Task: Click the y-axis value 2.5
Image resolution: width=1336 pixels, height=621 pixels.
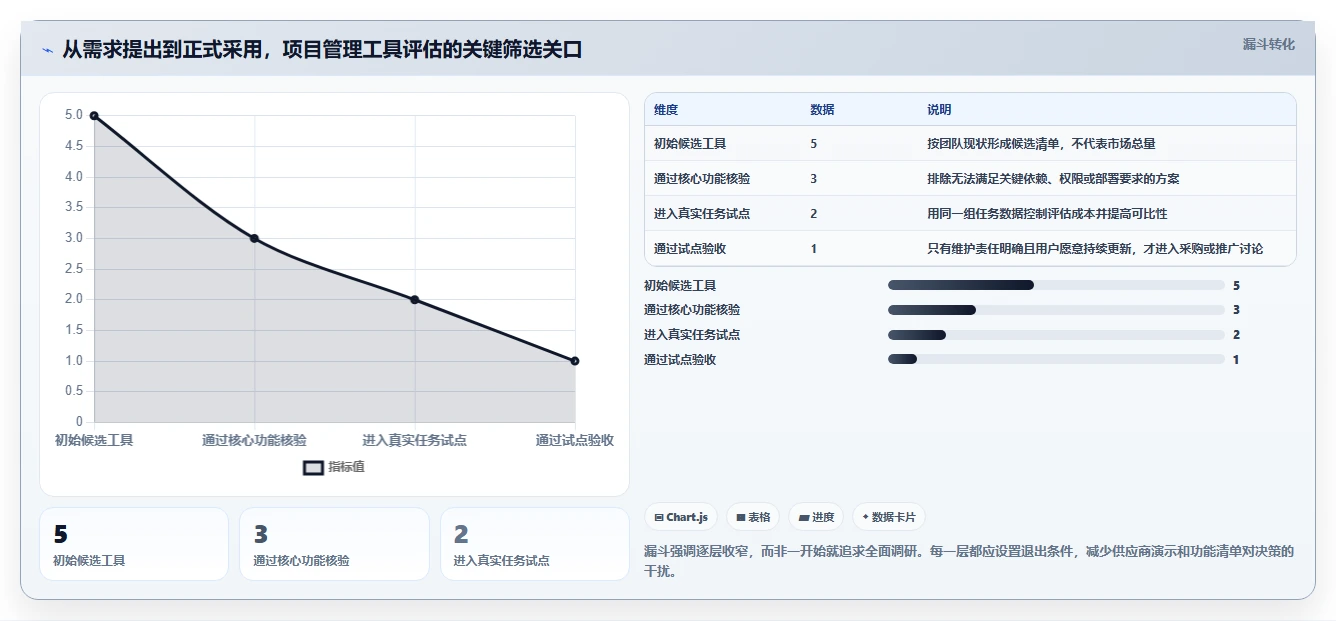Action: (x=73, y=269)
